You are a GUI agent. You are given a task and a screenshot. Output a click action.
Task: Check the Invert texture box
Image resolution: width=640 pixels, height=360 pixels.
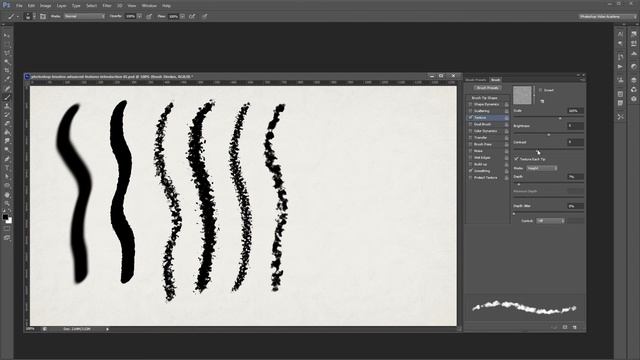click(x=540, y=90)
